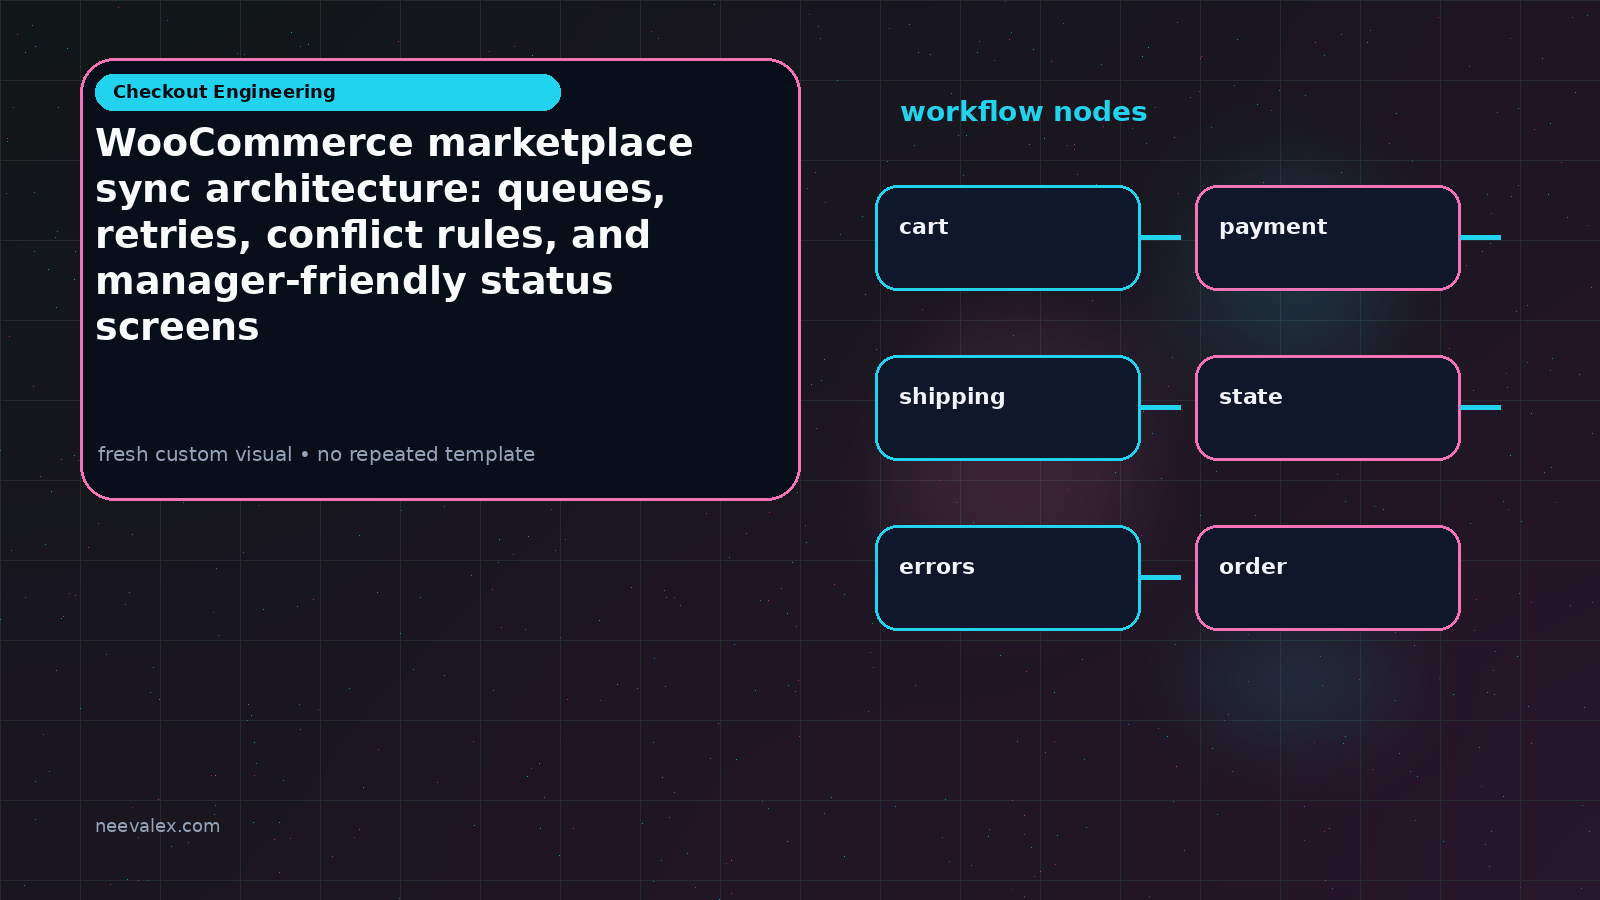Open the neevalex.com link
The image size is (1600, 900).
pyautogui.click(x=157, y=826)
